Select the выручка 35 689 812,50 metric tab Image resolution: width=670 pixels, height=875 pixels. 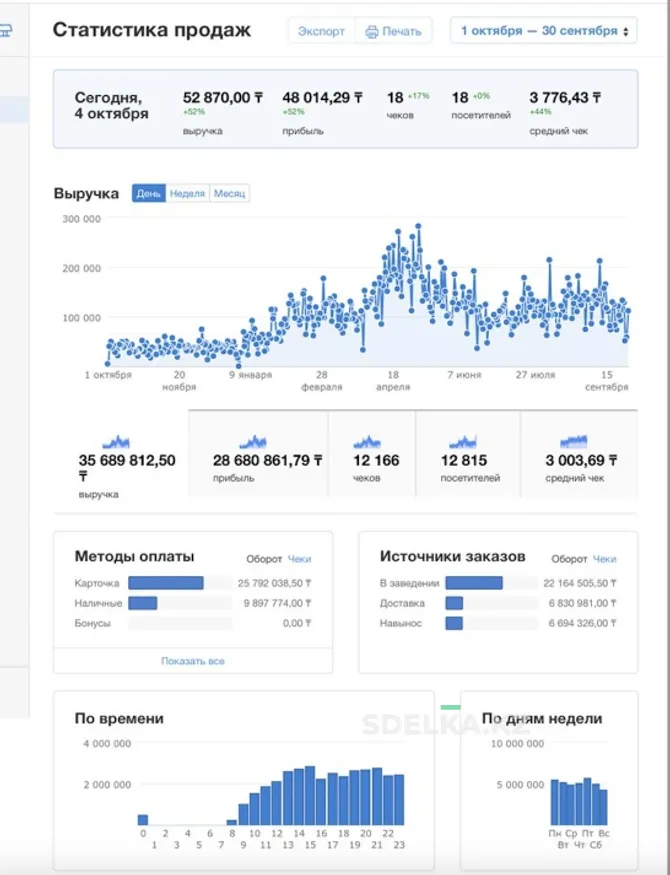pyautogui.click(x=121, y=461)
